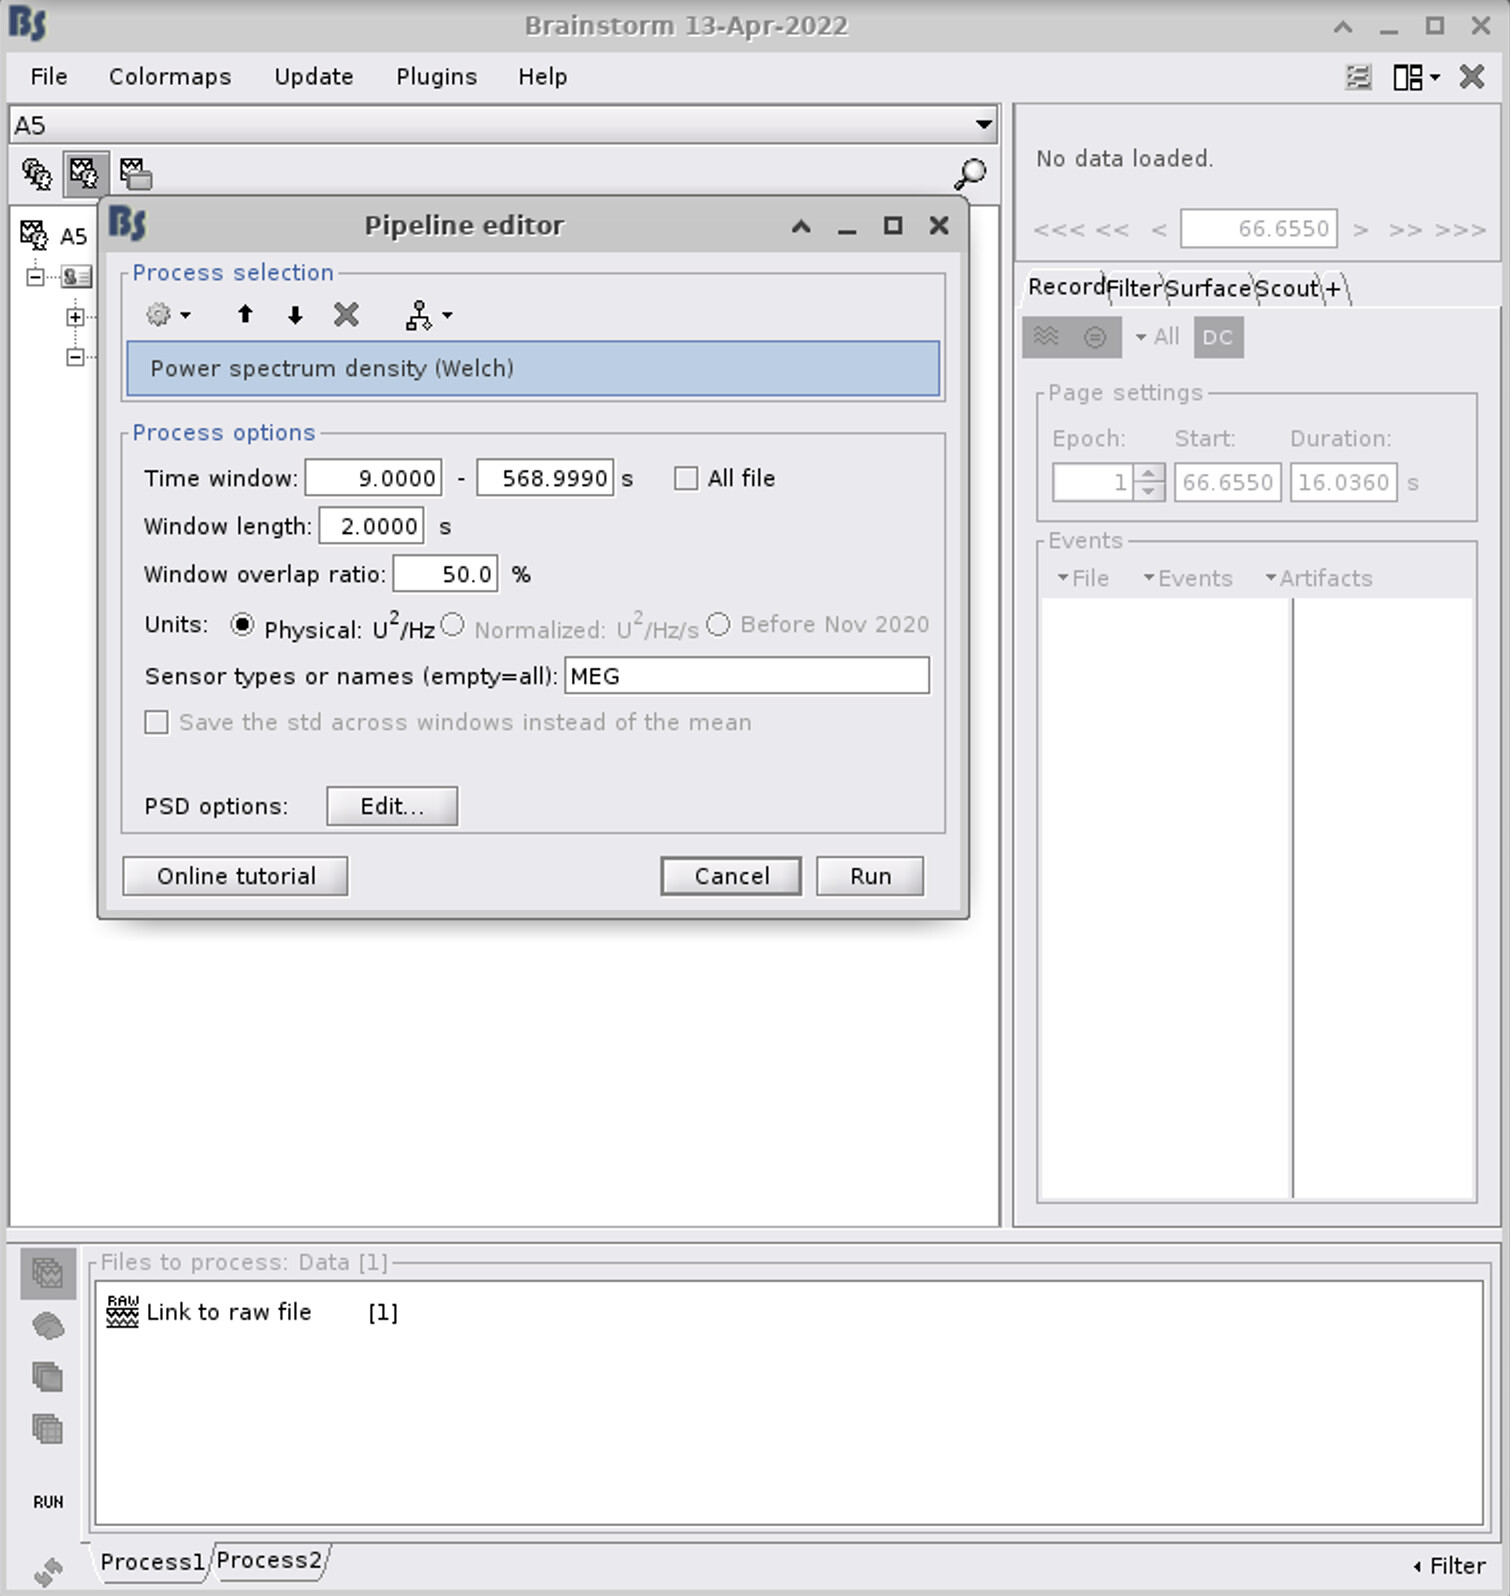Viewport: 1510px width, 1596px height.
Task: Click the Sensor types field containing MEG
Action: click(747, 676)
